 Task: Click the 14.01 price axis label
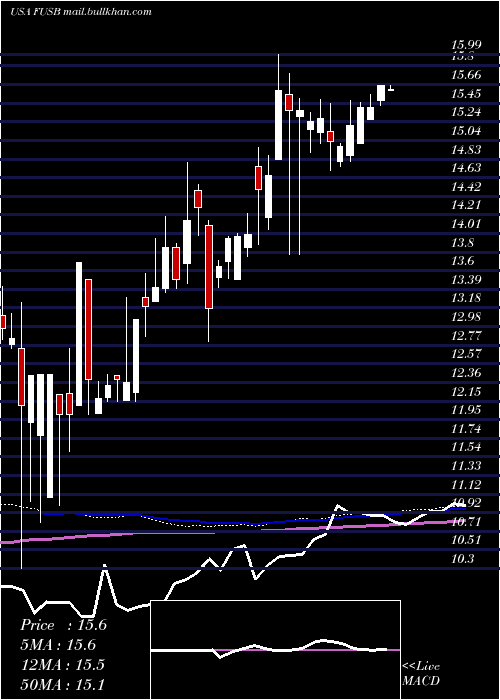coord(466,224)
